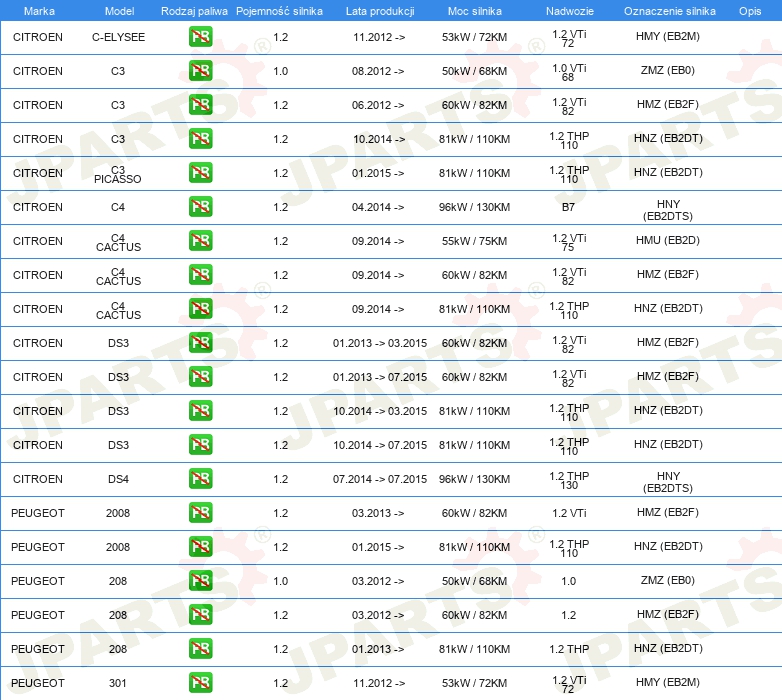
Task: Select the 08.2012 -> production date cell
Action: click(x=378, y=71)
